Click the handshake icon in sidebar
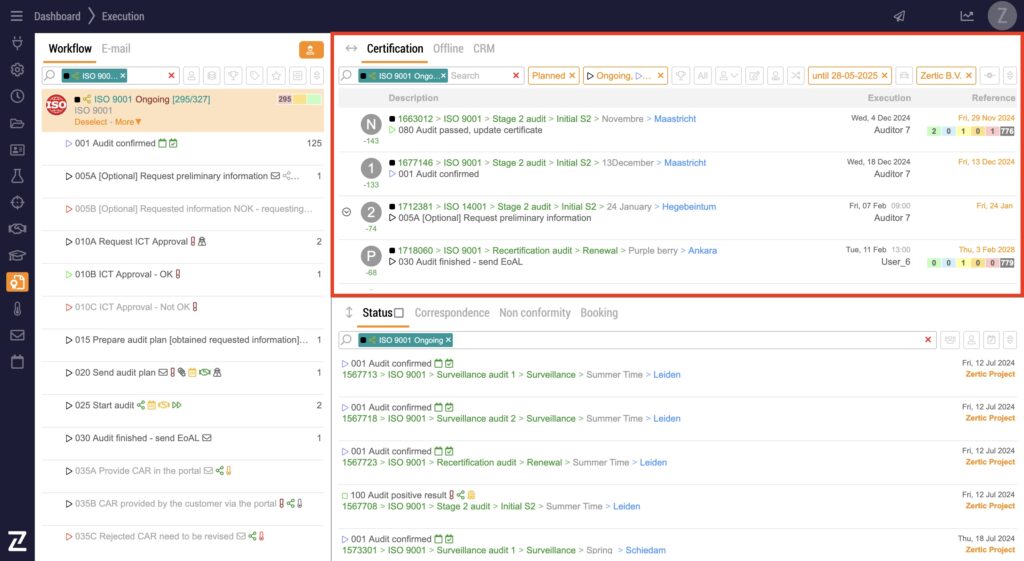This screenshot has width=1024, height=561. coord(17,229)
